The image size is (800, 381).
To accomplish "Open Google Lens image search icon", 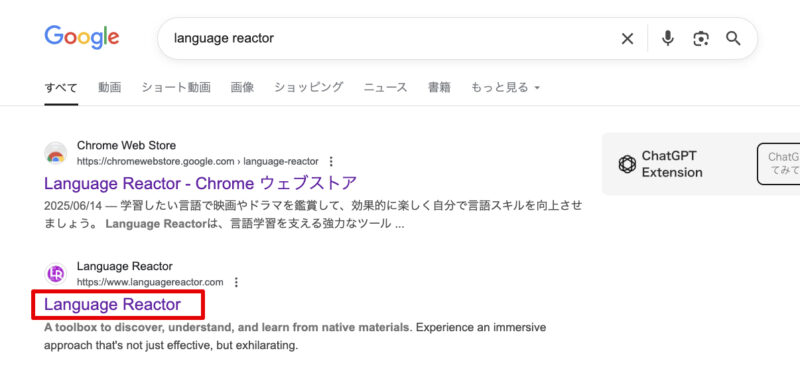I will [x=701, y=39].
